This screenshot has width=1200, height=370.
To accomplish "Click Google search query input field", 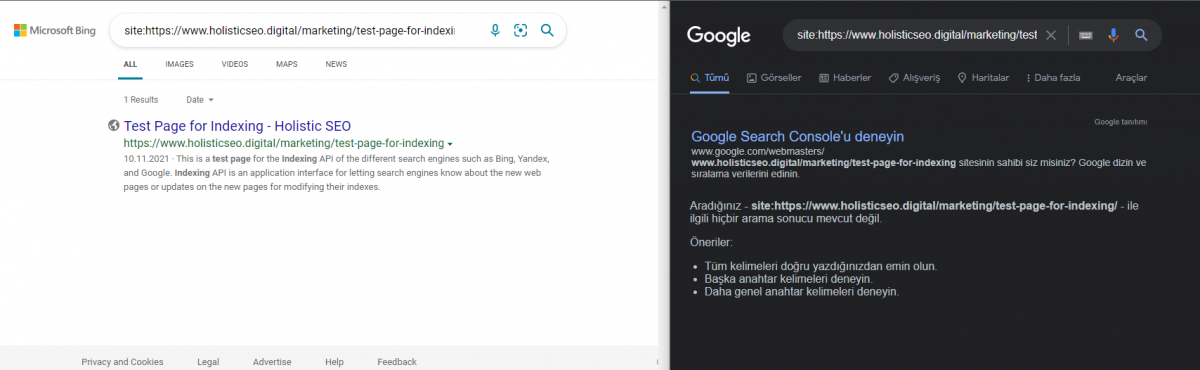I will [x=917, y=35].
